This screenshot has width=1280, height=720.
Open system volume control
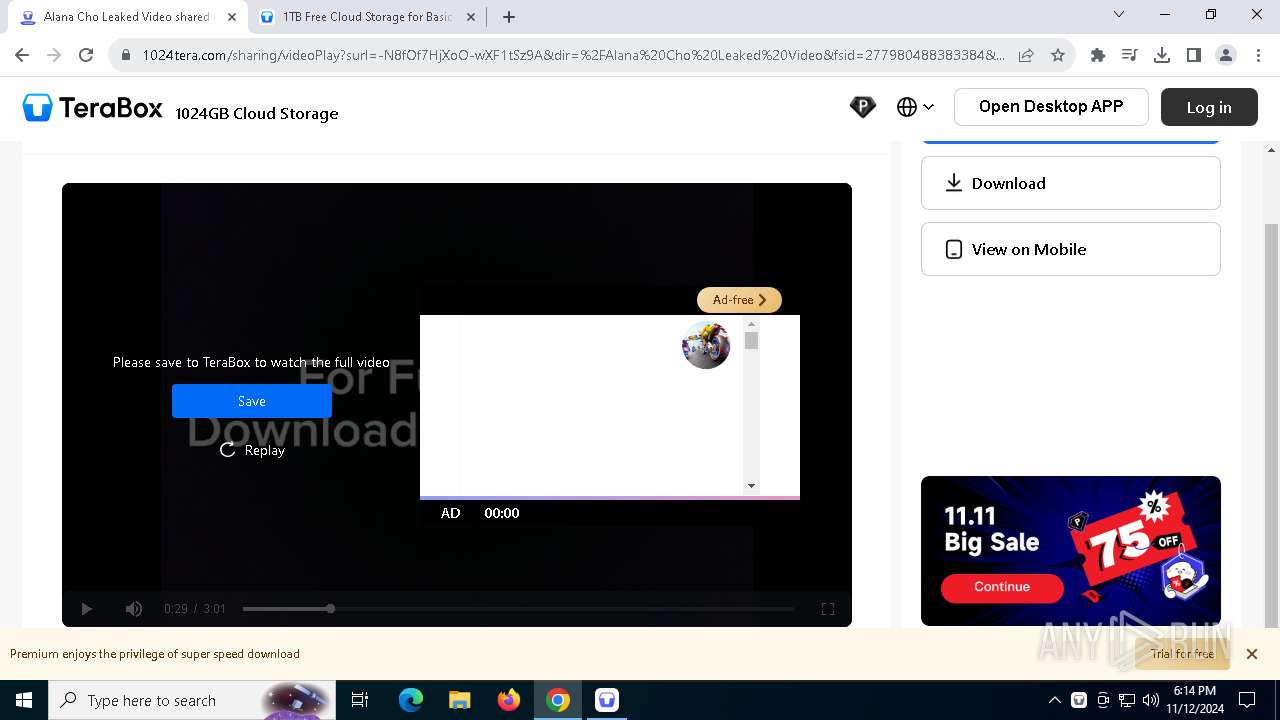tap(1151, 700)
